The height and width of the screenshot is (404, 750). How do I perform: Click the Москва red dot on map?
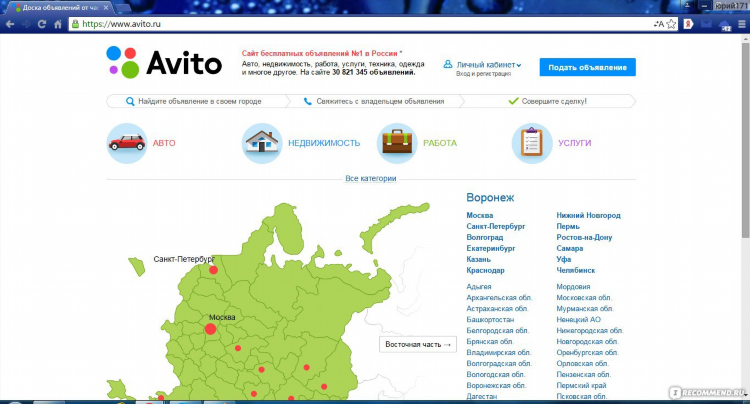point(210,329)
